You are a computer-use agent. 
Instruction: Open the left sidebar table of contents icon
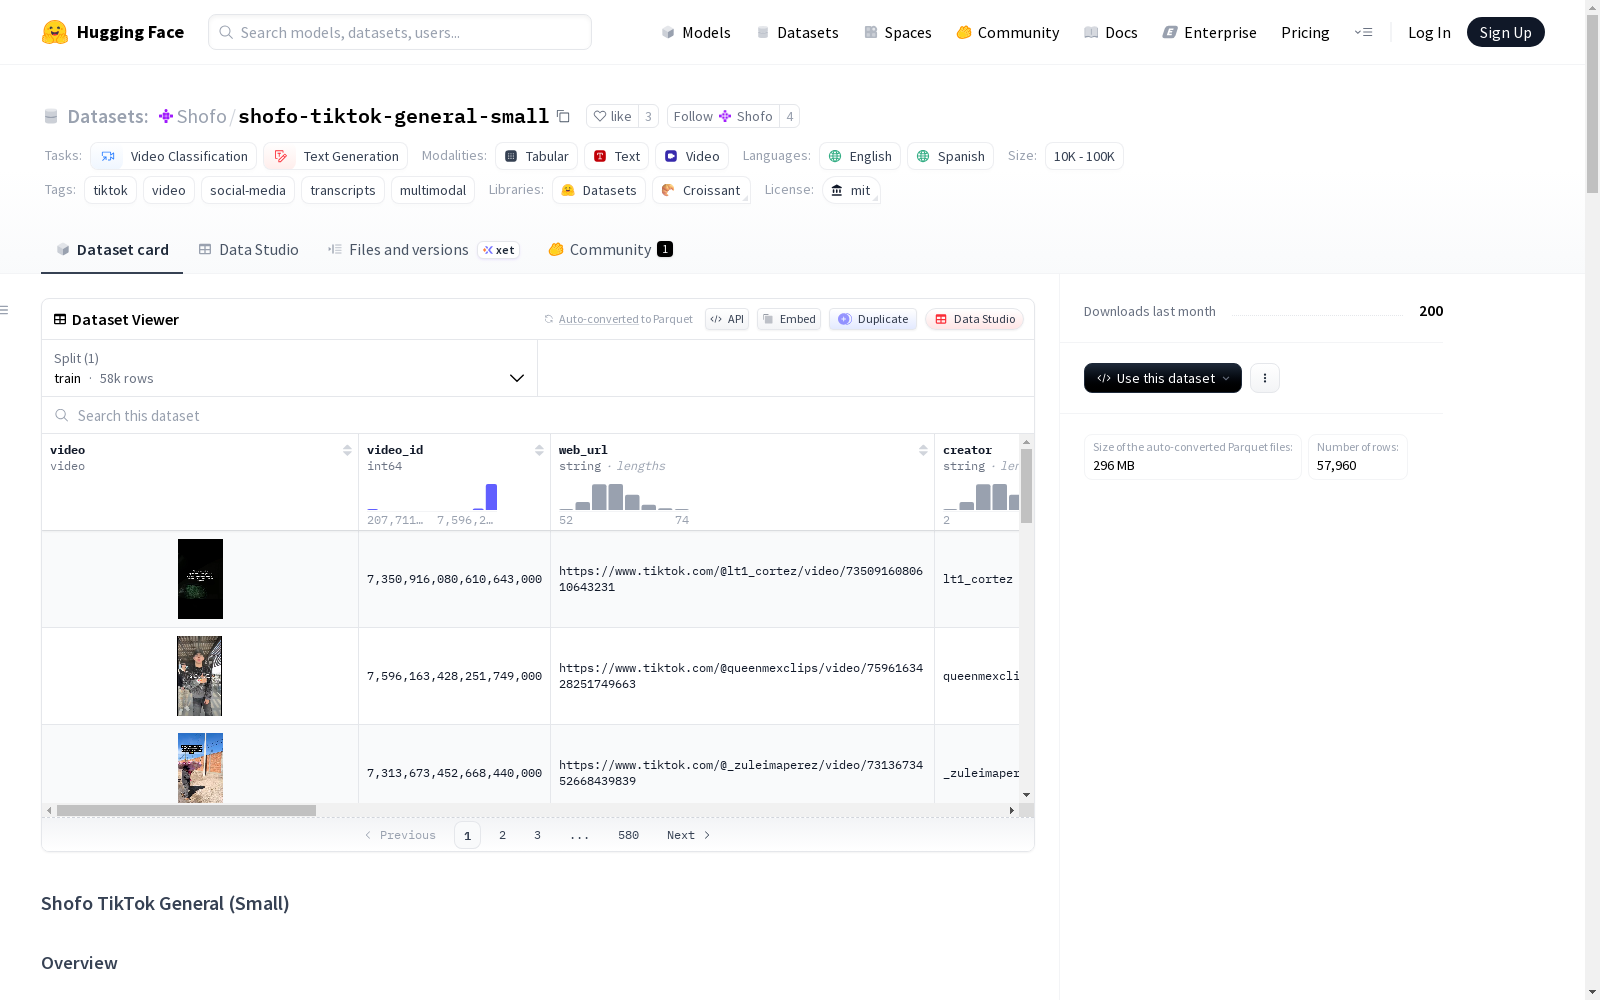tap(5, 310)
